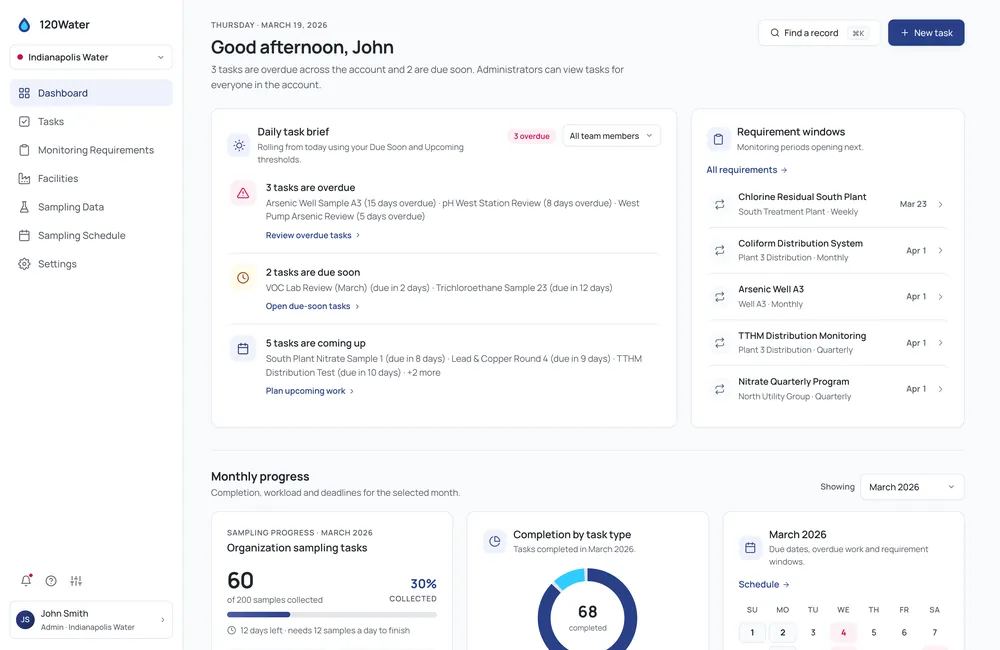Open Sampling Schedule in sidebar
The height and width of the screenshot is (650, 1000).
[x=91, y=235]
